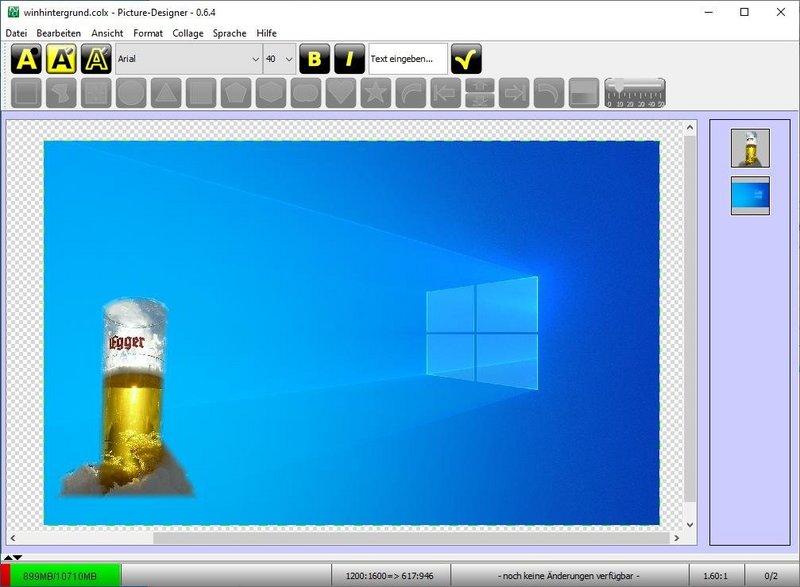Select the pentagon shape tool

236,93
